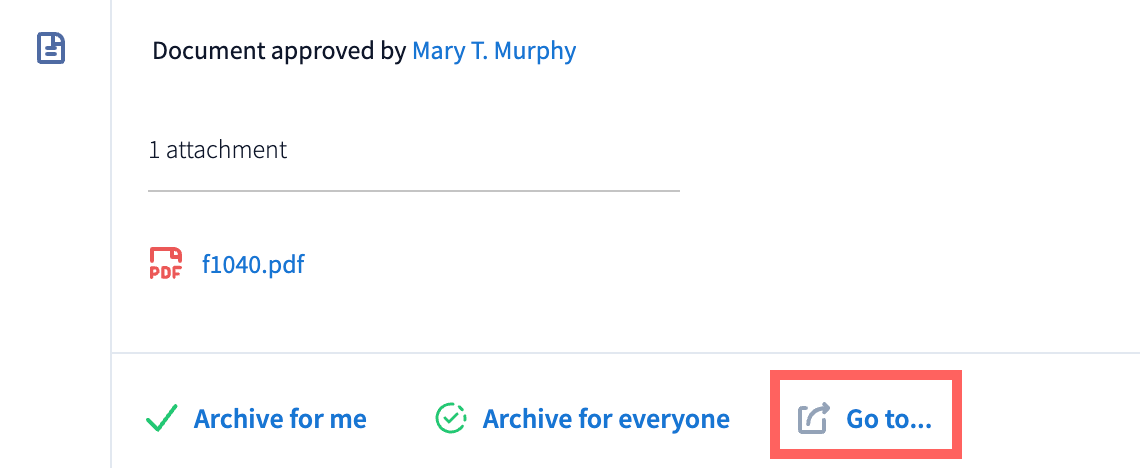The height and width of the screenshot is (468, 1140).
Task: Click the green checkmark beside Archive for me
Action: (x=162, y=418)
